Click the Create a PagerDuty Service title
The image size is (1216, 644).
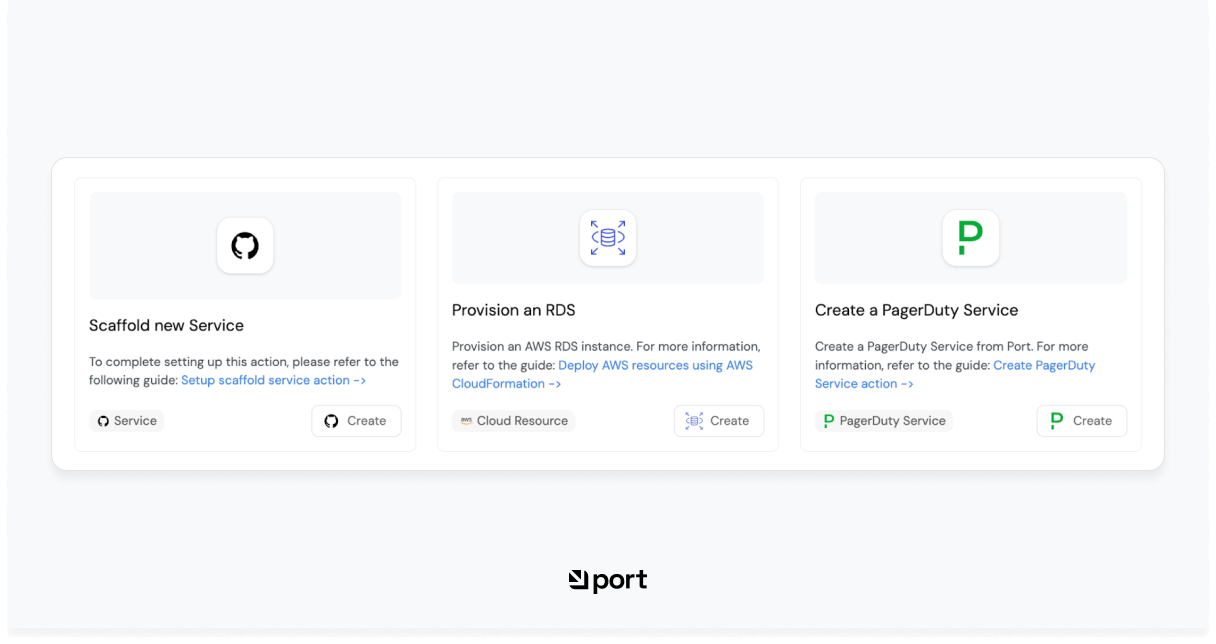tap(916, 310)
